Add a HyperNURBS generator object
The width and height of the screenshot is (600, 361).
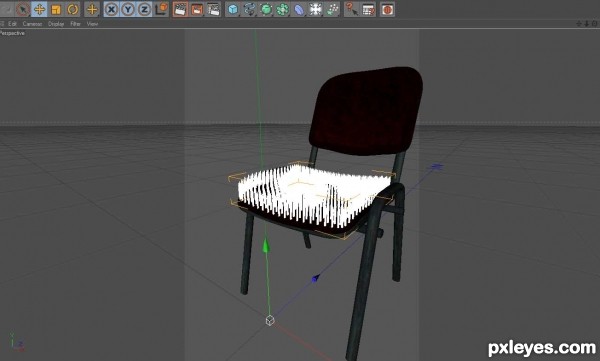point(266,9)
